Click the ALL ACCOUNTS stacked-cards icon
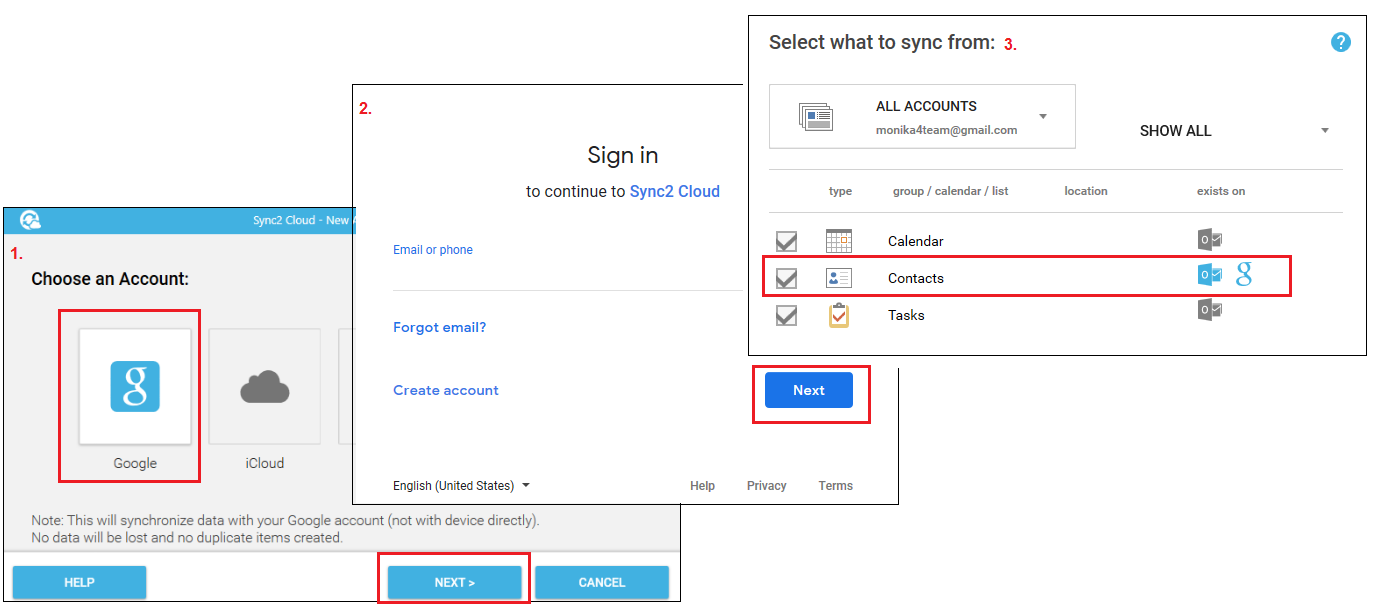The height and width of the screenshot is (610, 1374). click(818, 116)
